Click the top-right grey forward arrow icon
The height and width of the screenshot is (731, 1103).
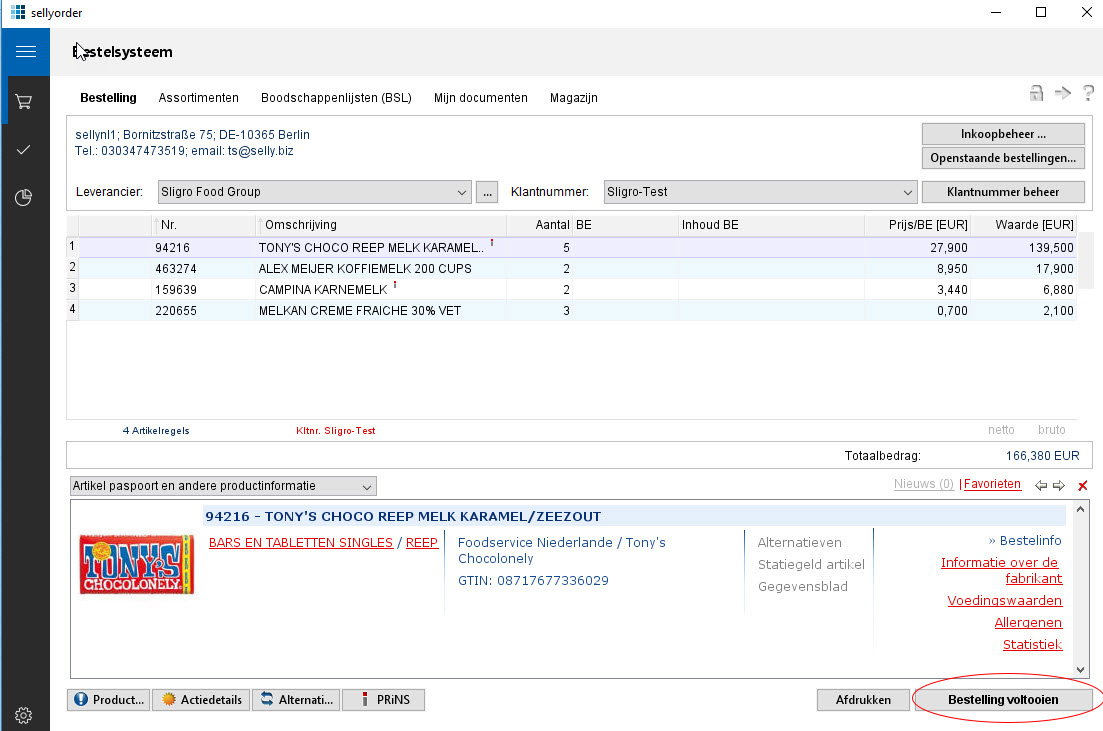pyautogui.click(x=1062, y=93)
